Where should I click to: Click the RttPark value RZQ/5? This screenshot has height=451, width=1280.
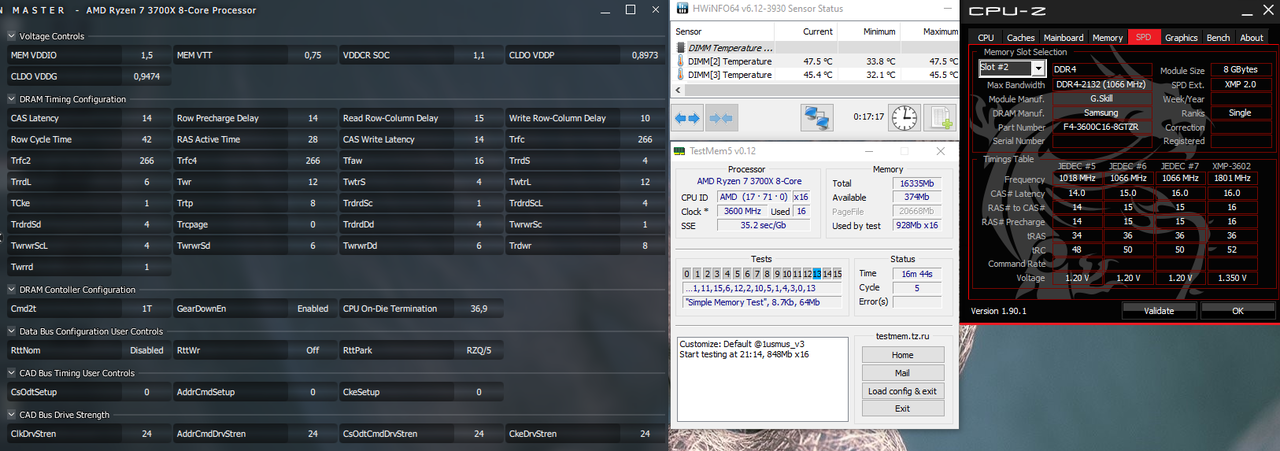[x=479, y=351]
